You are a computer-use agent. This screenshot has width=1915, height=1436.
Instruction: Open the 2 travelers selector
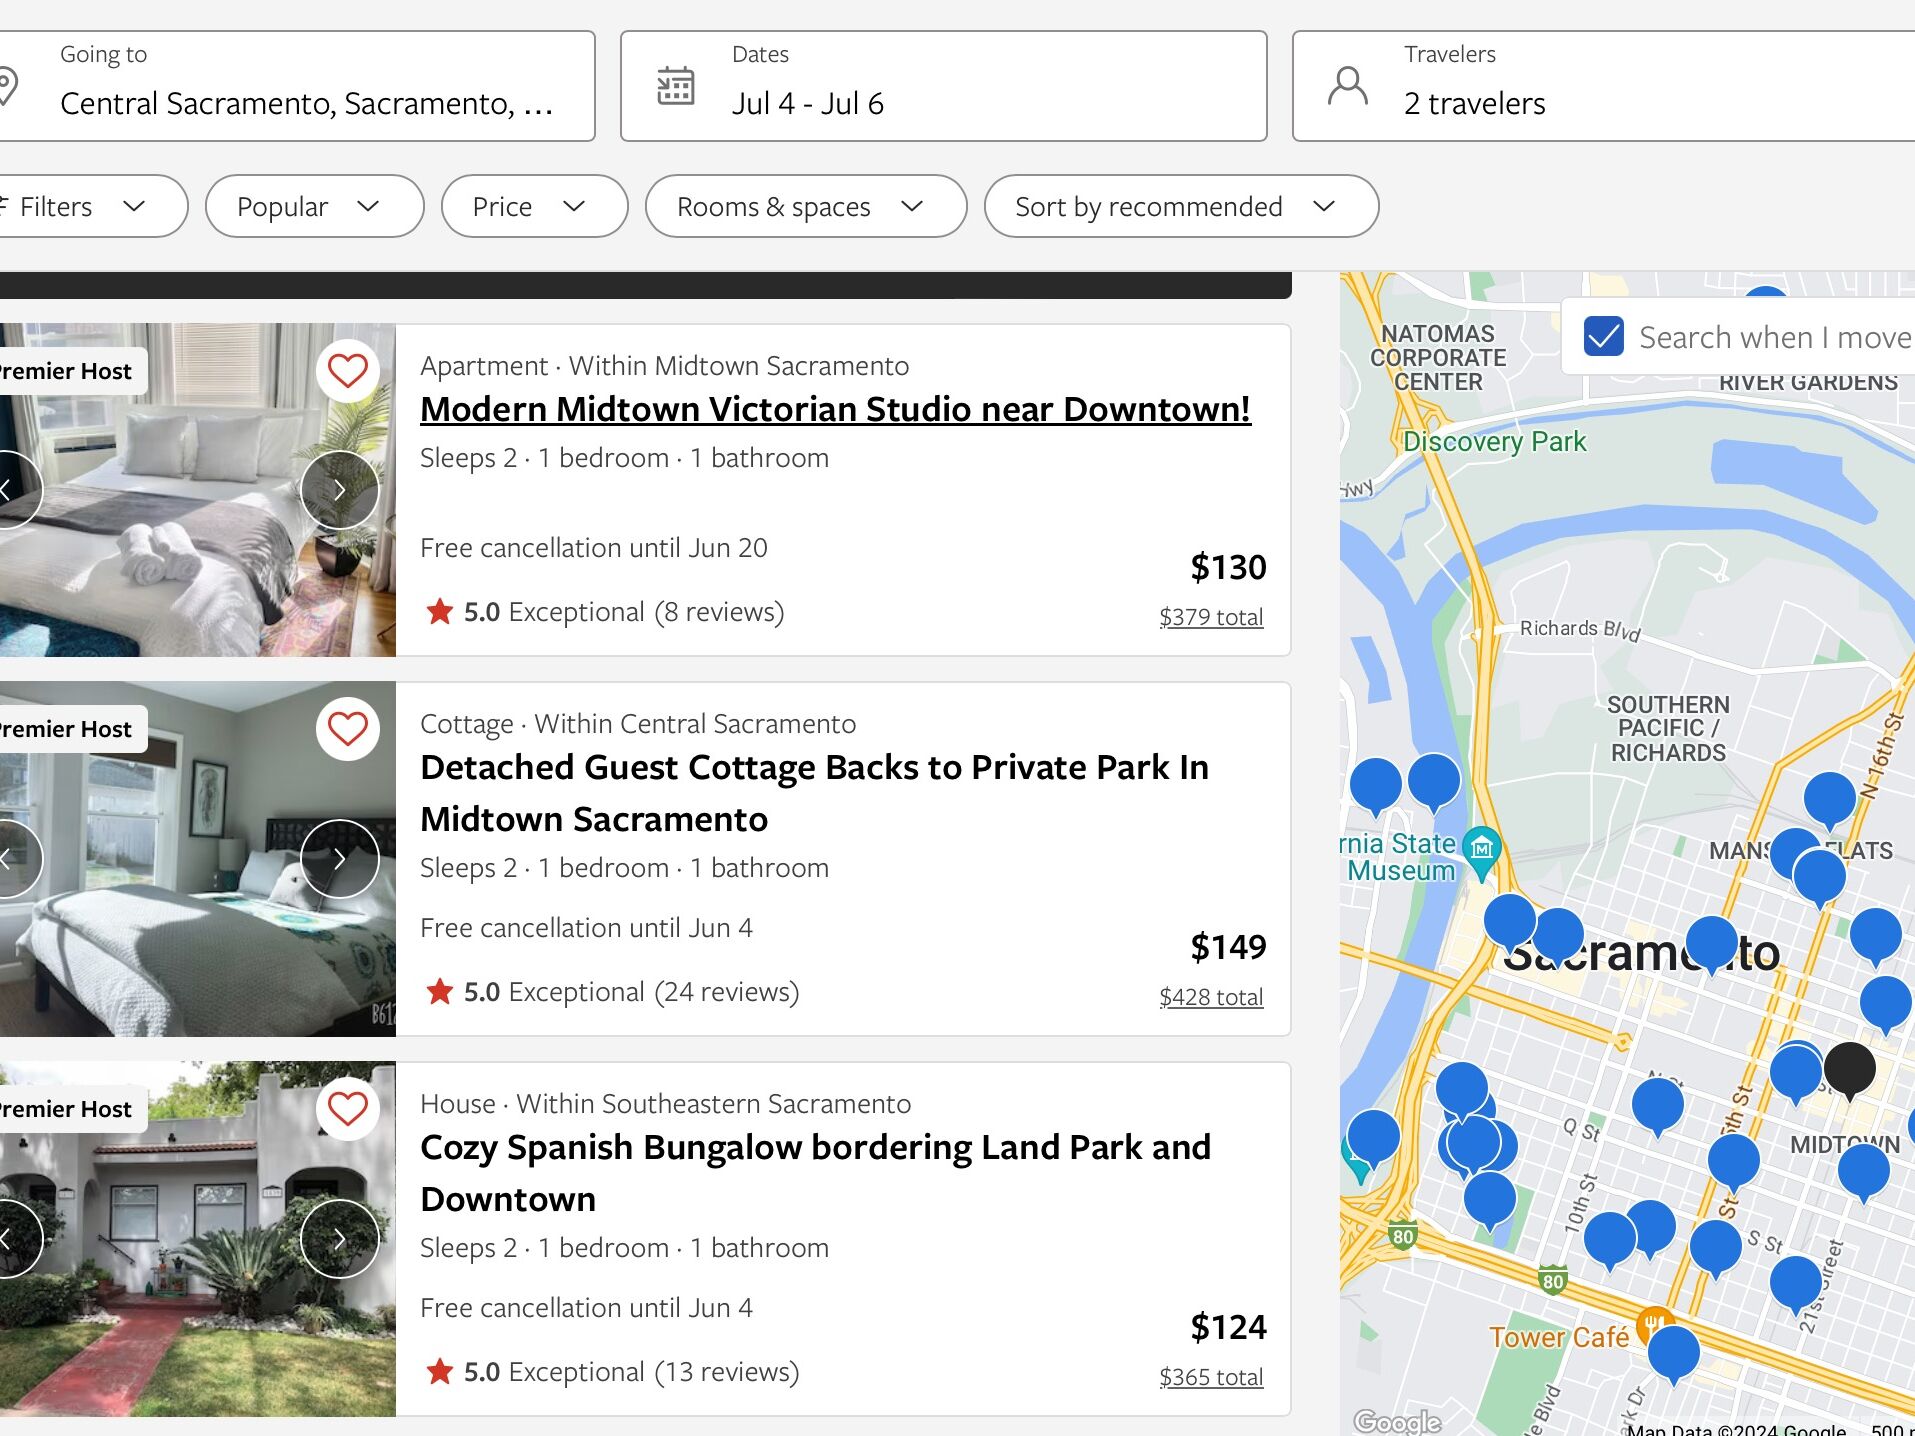pyautogui.click(x=1604, y=86)
